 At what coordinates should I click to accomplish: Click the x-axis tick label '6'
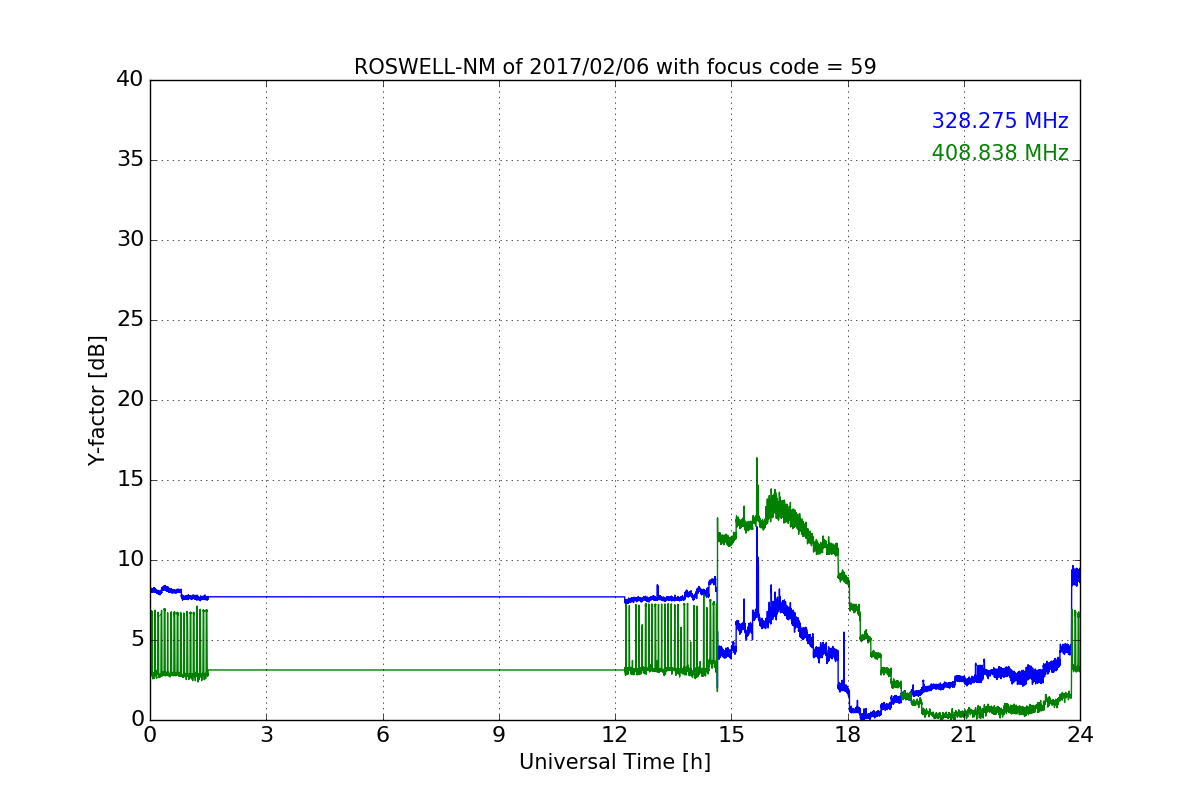382,735
